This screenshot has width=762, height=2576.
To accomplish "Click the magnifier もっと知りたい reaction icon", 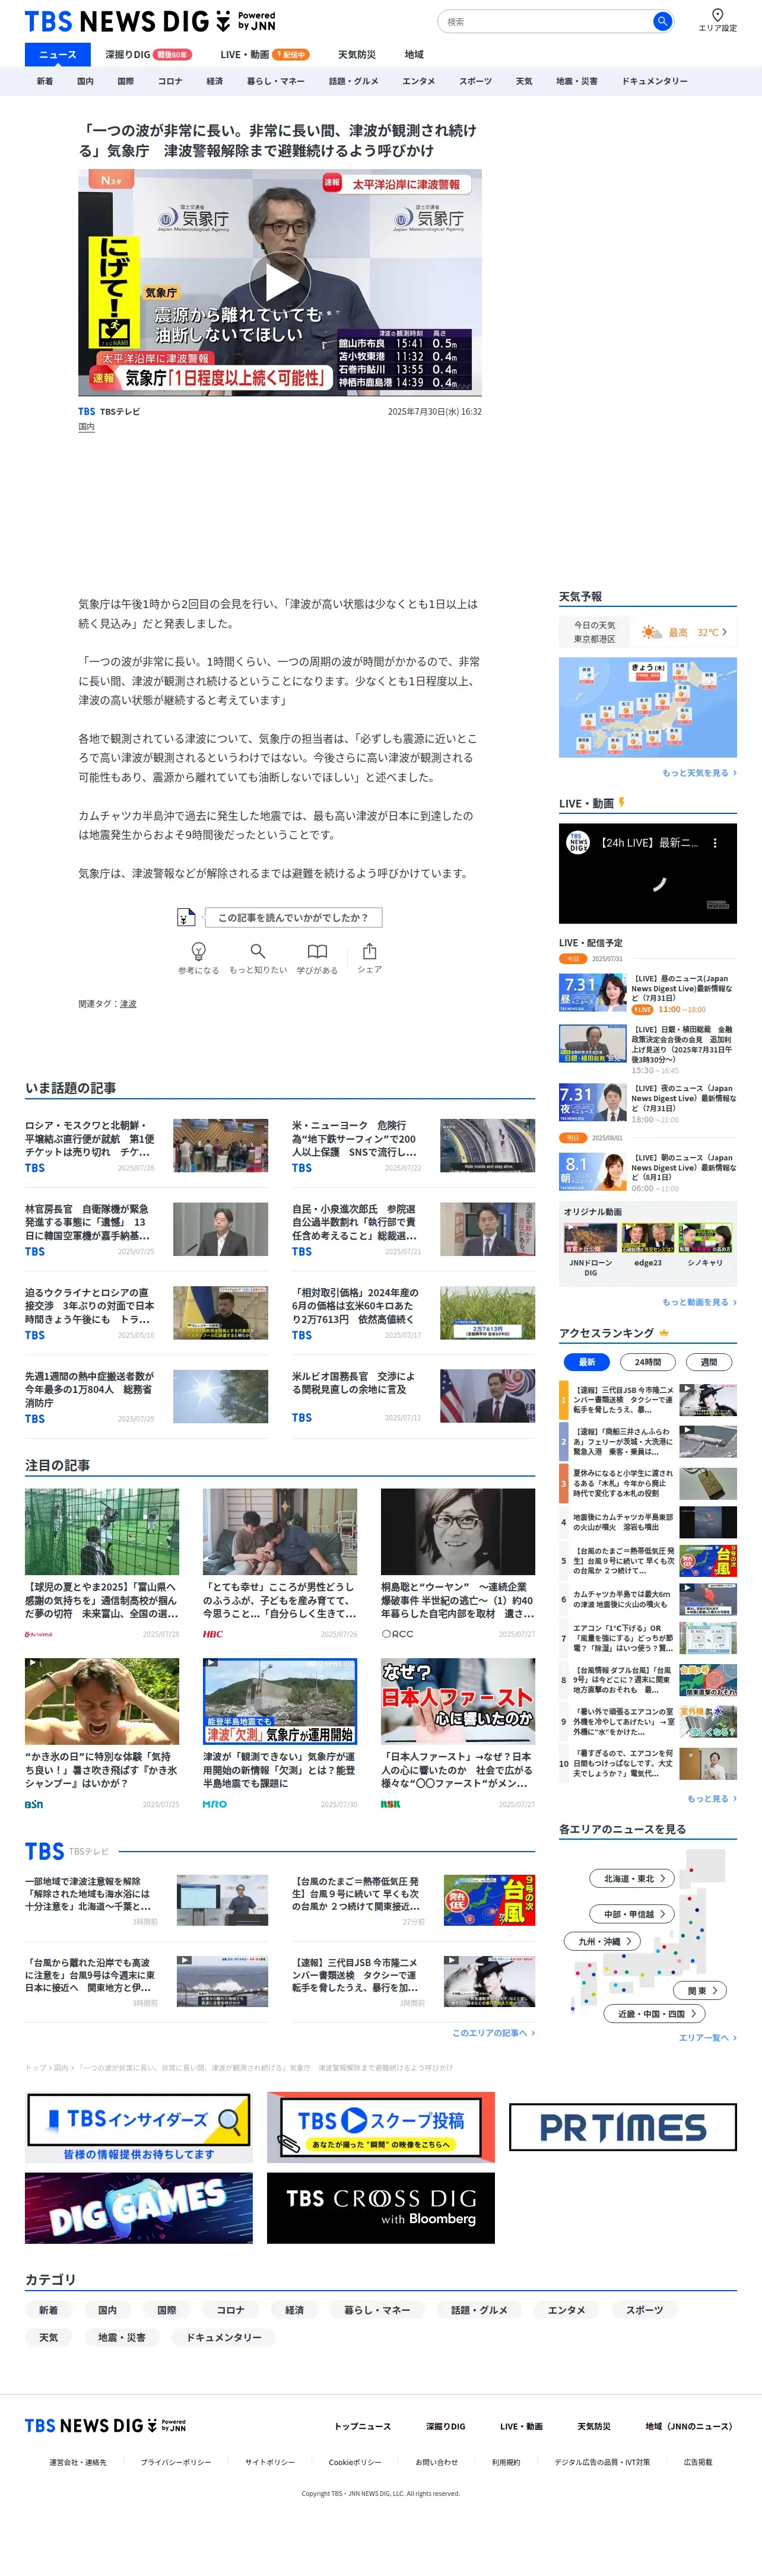I will click(x=257, y=951).
